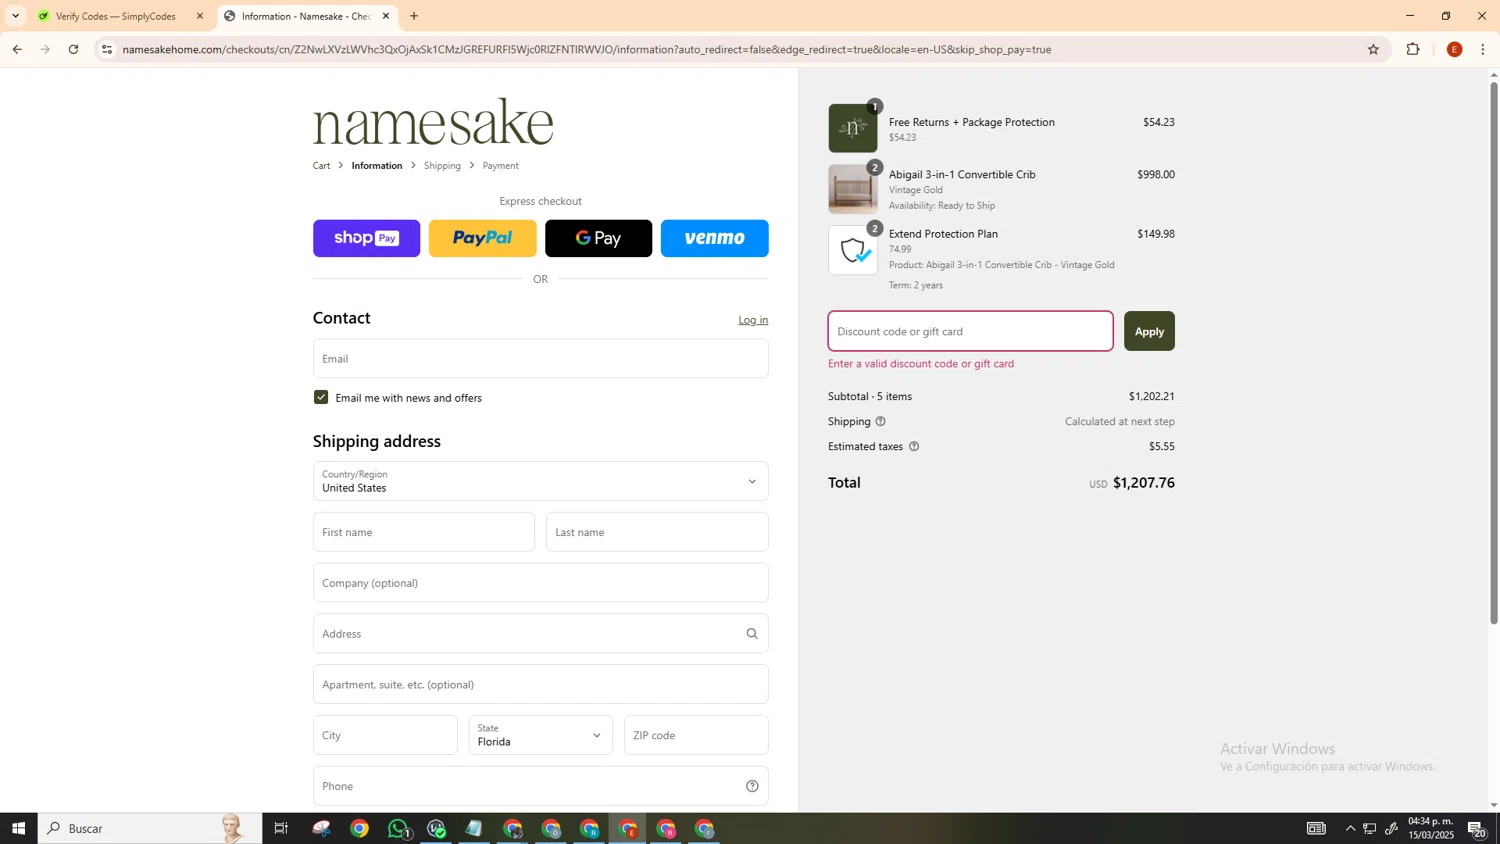
Task: Open the Extend Protection Plan thumbnail
Action: [x=853, y=250]
